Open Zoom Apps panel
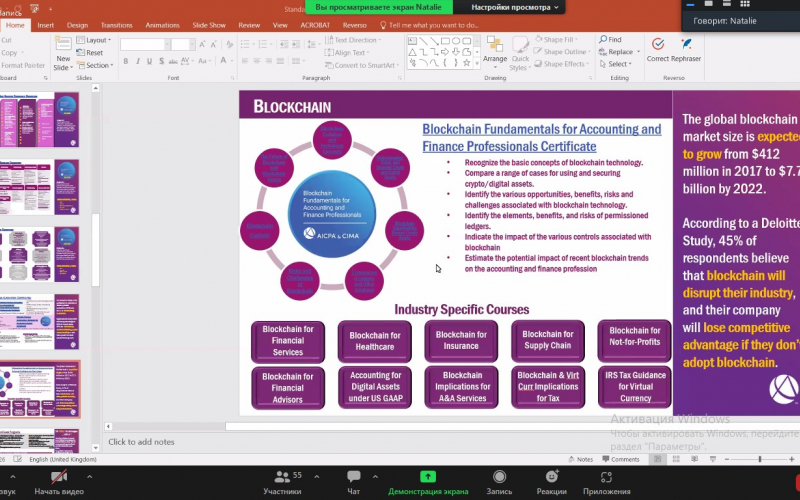Viewport: 800px width, 500px height. coord(607,483)
